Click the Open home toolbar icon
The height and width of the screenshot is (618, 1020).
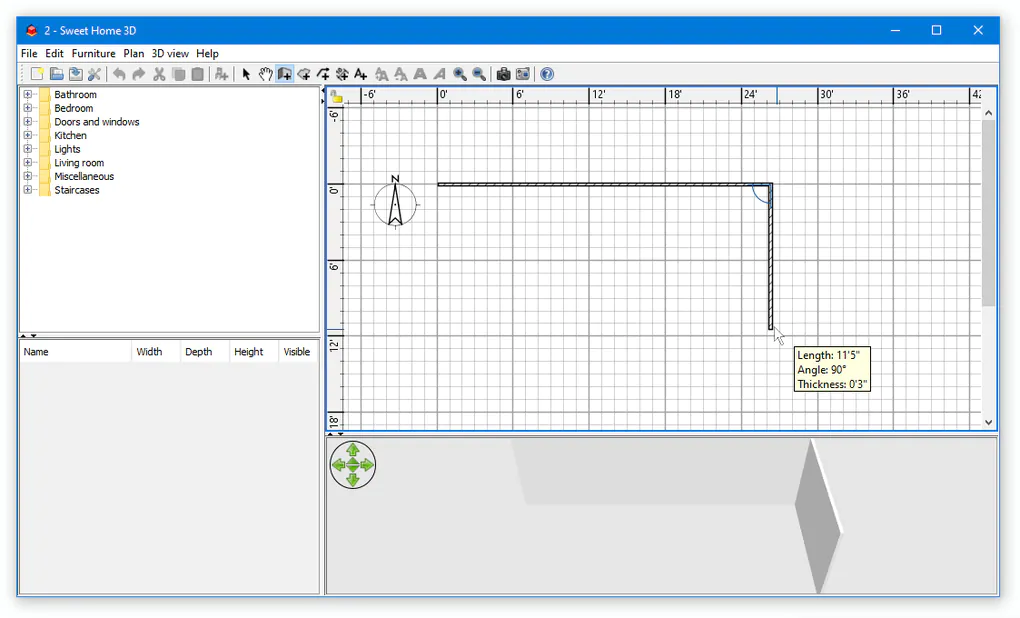tap(57, 74)
